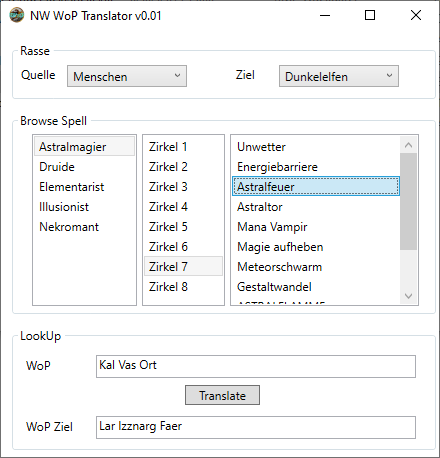The height and width of the screenshot is (458, 440).
Task: Click the app icon in title bar
Action: click(16, 15)
